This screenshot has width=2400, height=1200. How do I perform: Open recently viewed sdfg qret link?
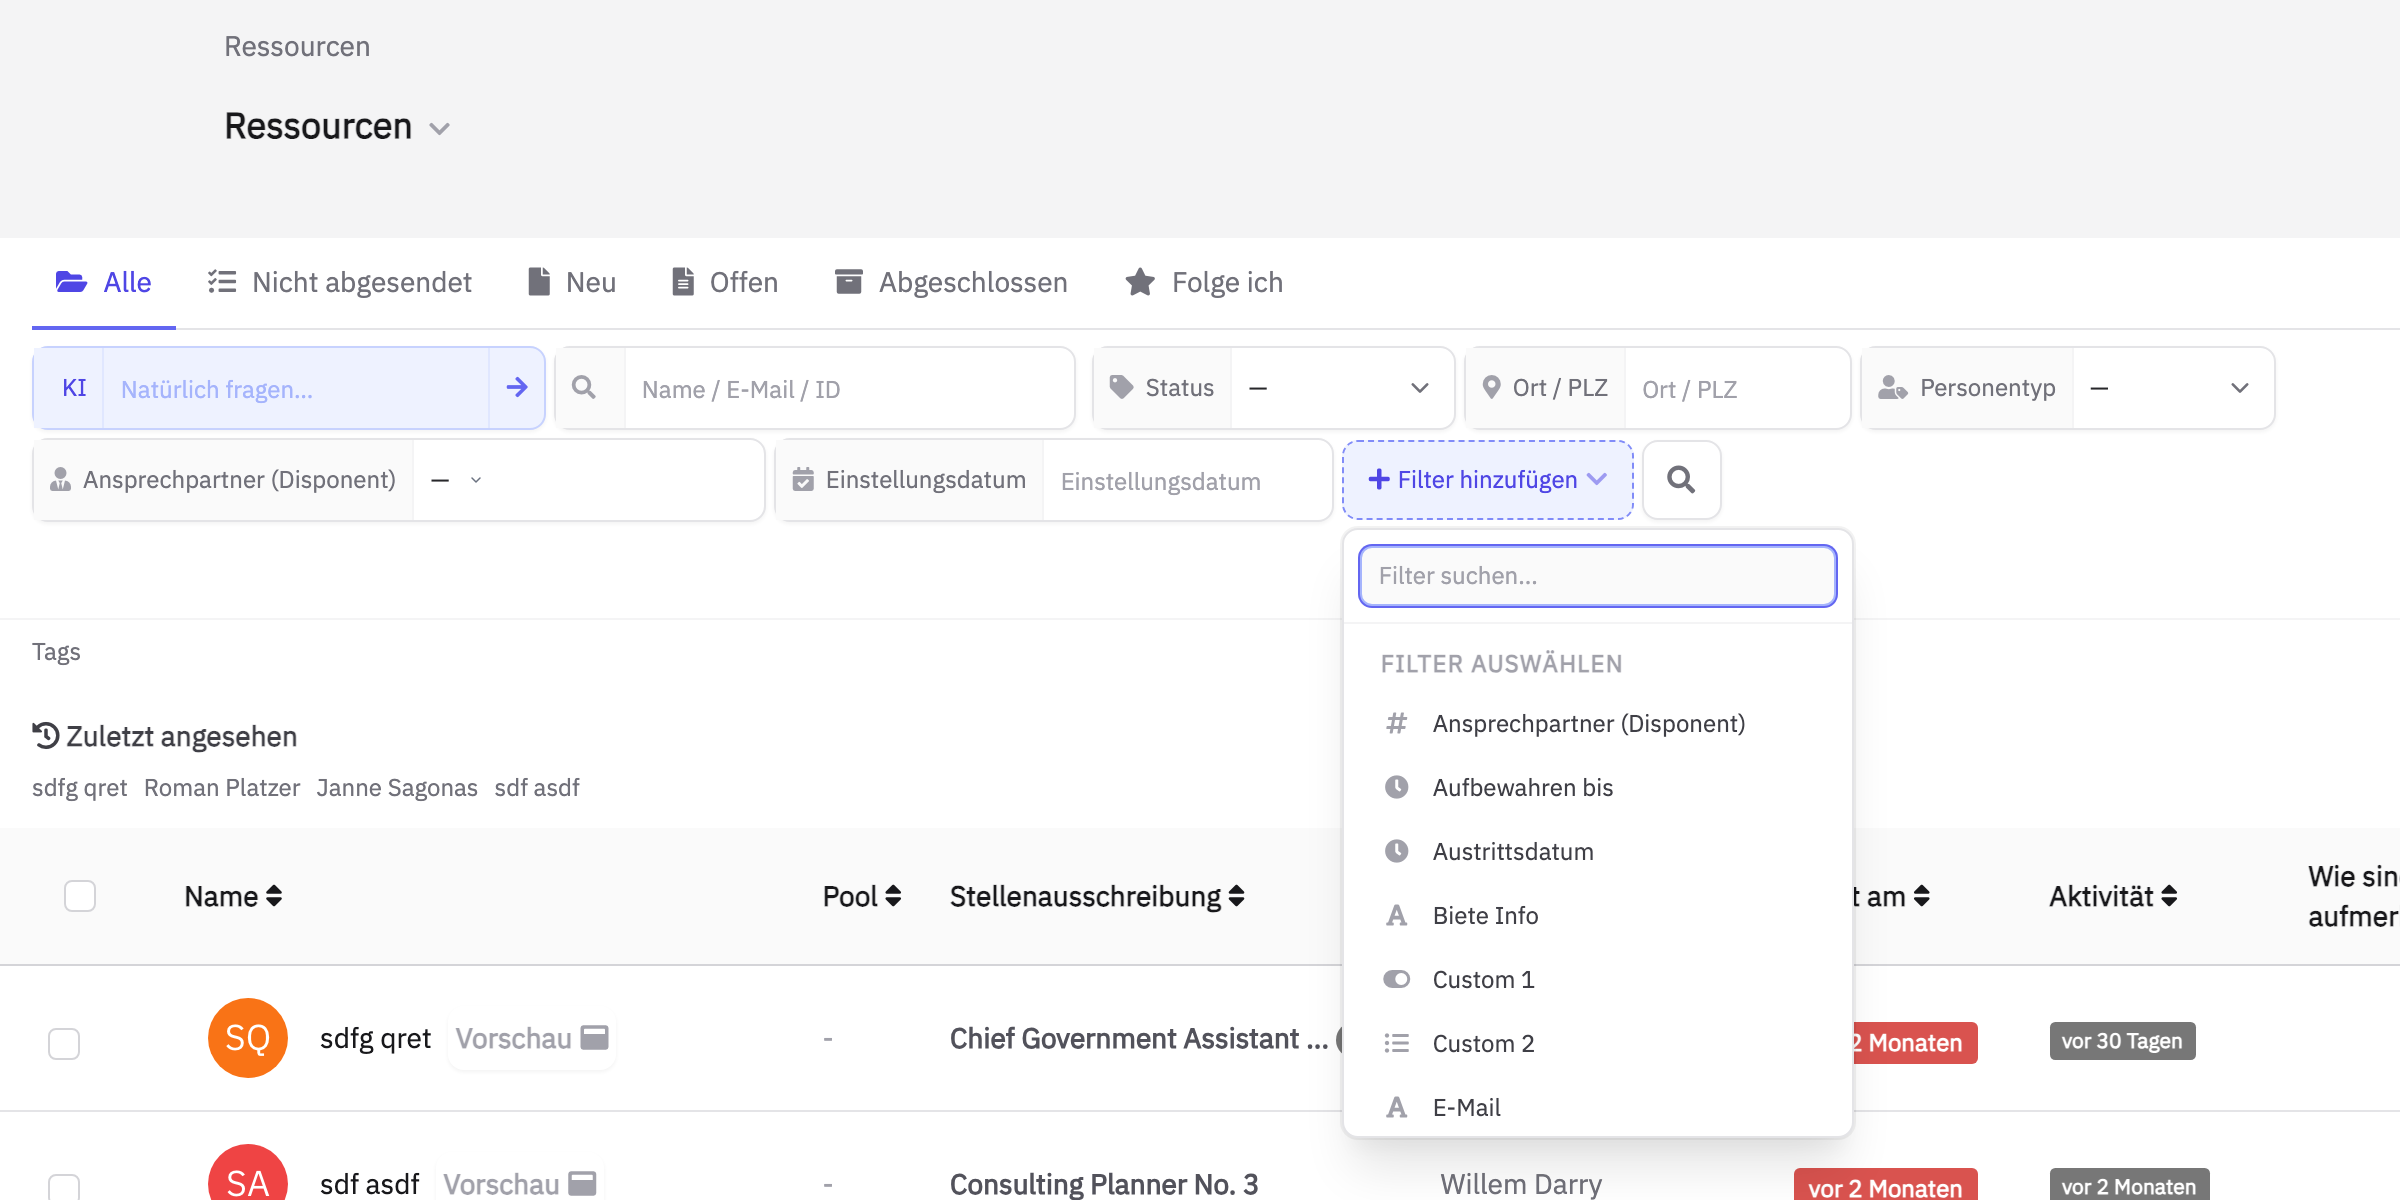[x=79, y=788]
